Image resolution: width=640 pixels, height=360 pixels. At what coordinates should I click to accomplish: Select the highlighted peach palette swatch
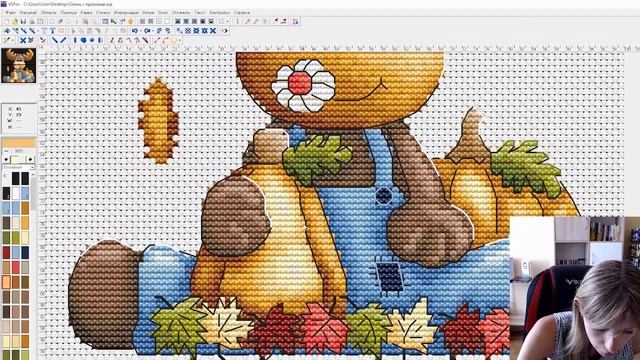(7, 282)
